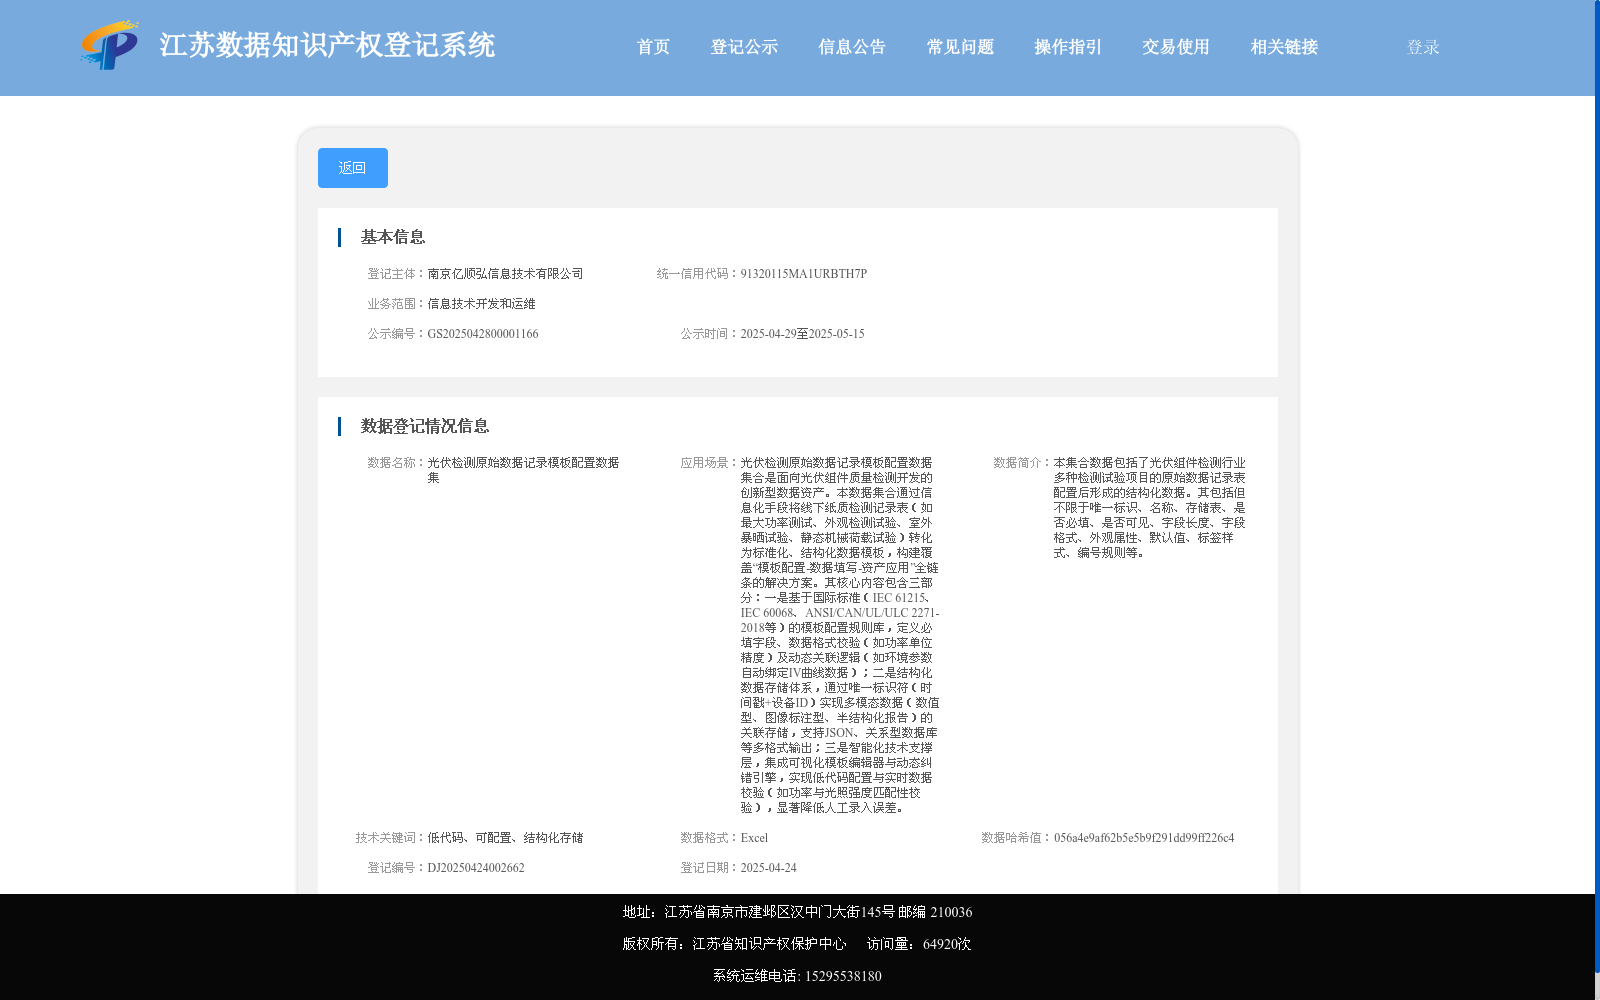Click the system logo icon

tap(110, 45)
